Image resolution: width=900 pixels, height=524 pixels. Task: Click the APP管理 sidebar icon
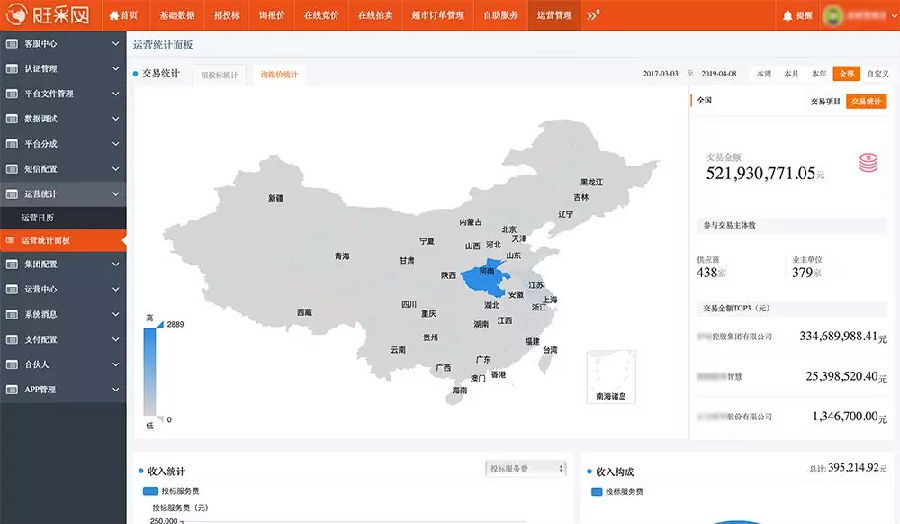(x=12, y=388)
